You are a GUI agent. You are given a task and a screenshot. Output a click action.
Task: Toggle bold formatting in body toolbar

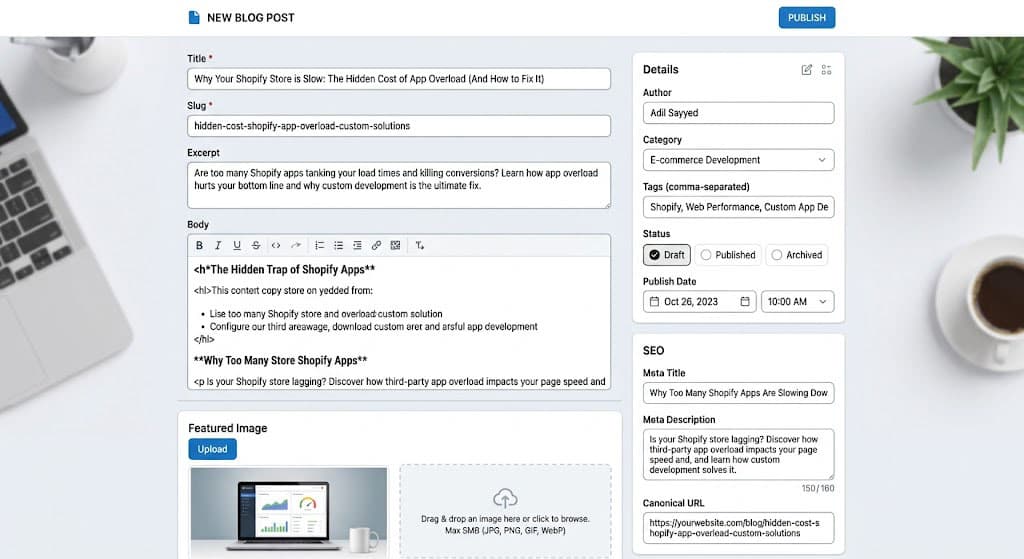point(199,246)
